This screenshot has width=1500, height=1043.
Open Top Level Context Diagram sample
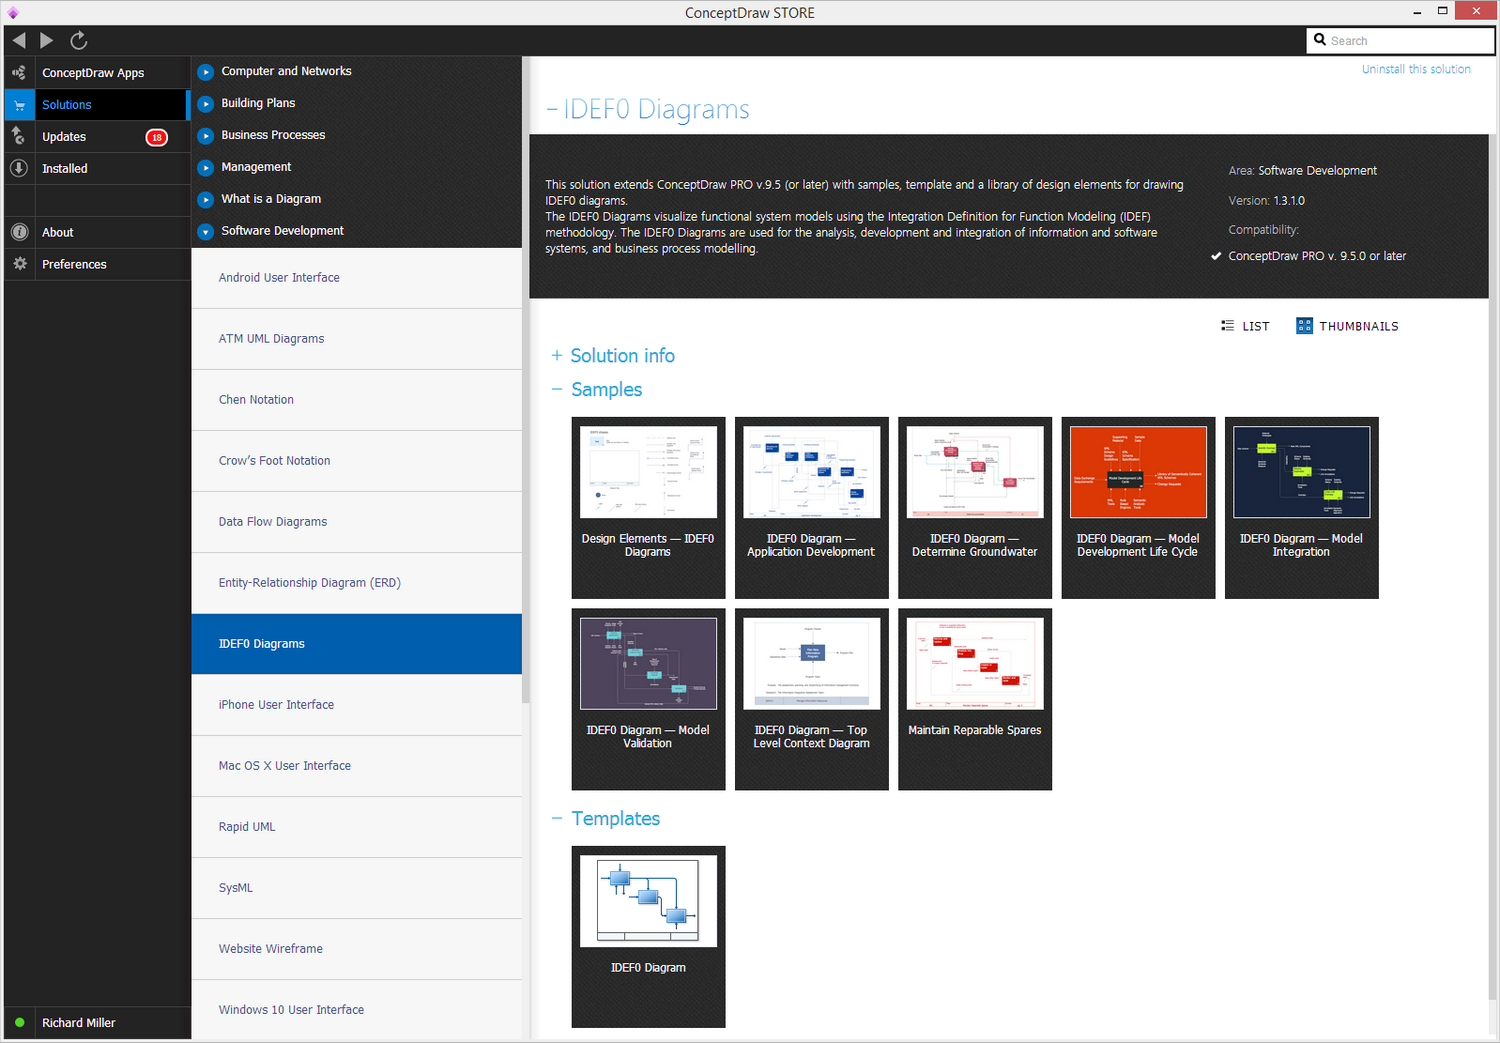pyautogui.click(x=811, y=699)
